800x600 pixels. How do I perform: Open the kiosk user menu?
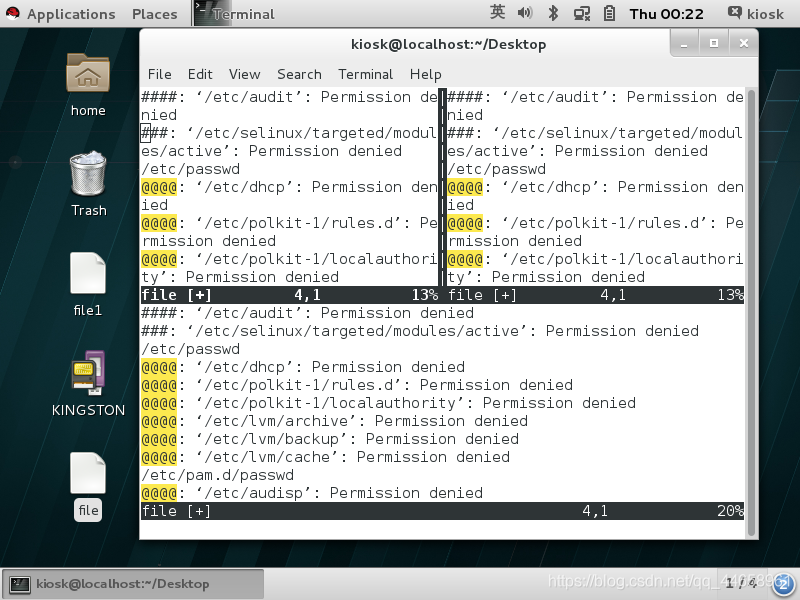point(756,13)
